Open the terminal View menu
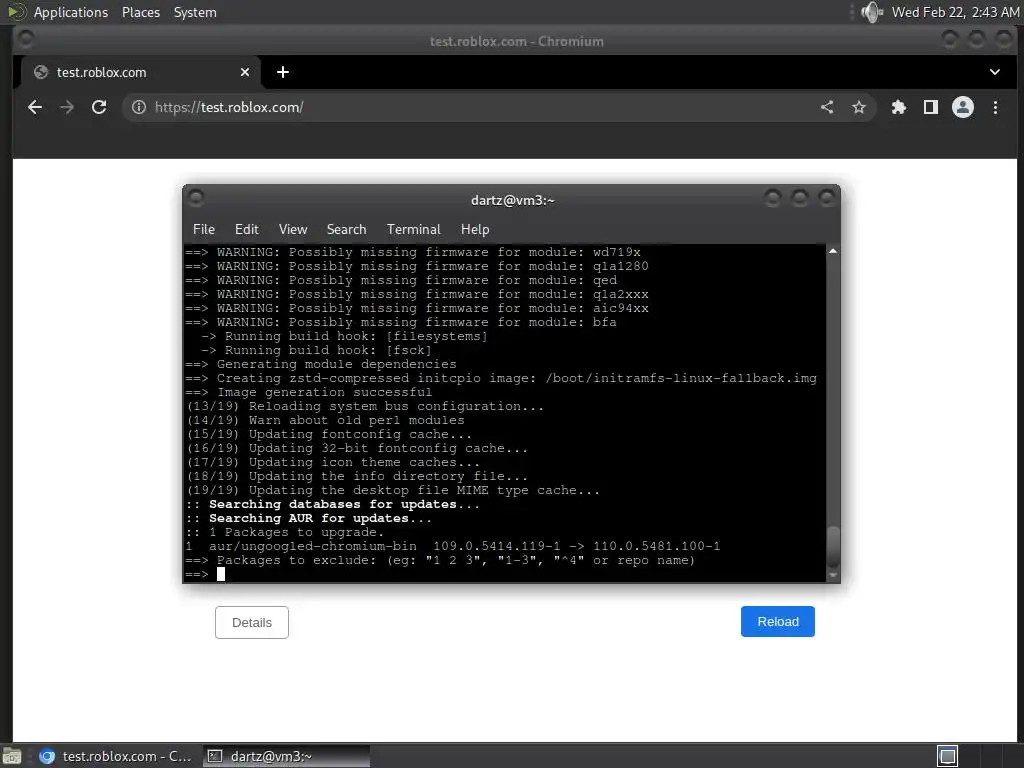The height and width of the screenshot is (768, 1024). pos(293,229)
